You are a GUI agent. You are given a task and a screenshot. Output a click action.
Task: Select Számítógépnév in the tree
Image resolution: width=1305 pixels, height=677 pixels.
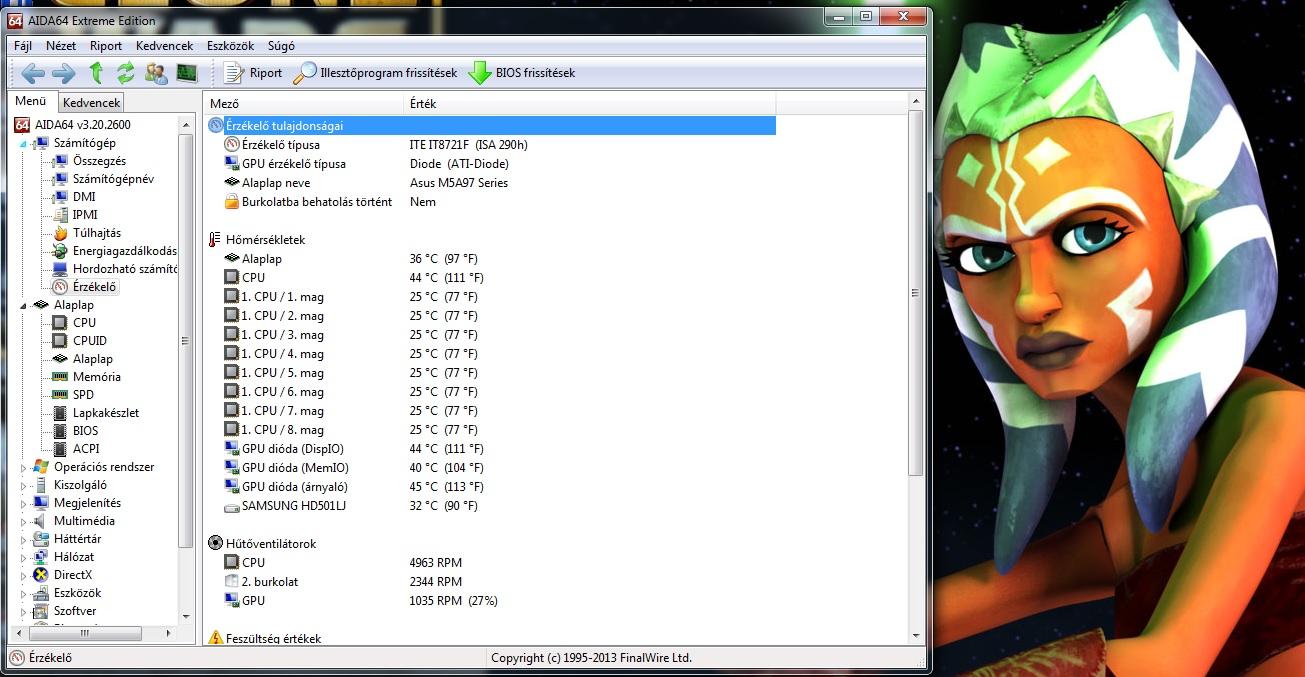(113, 179)
